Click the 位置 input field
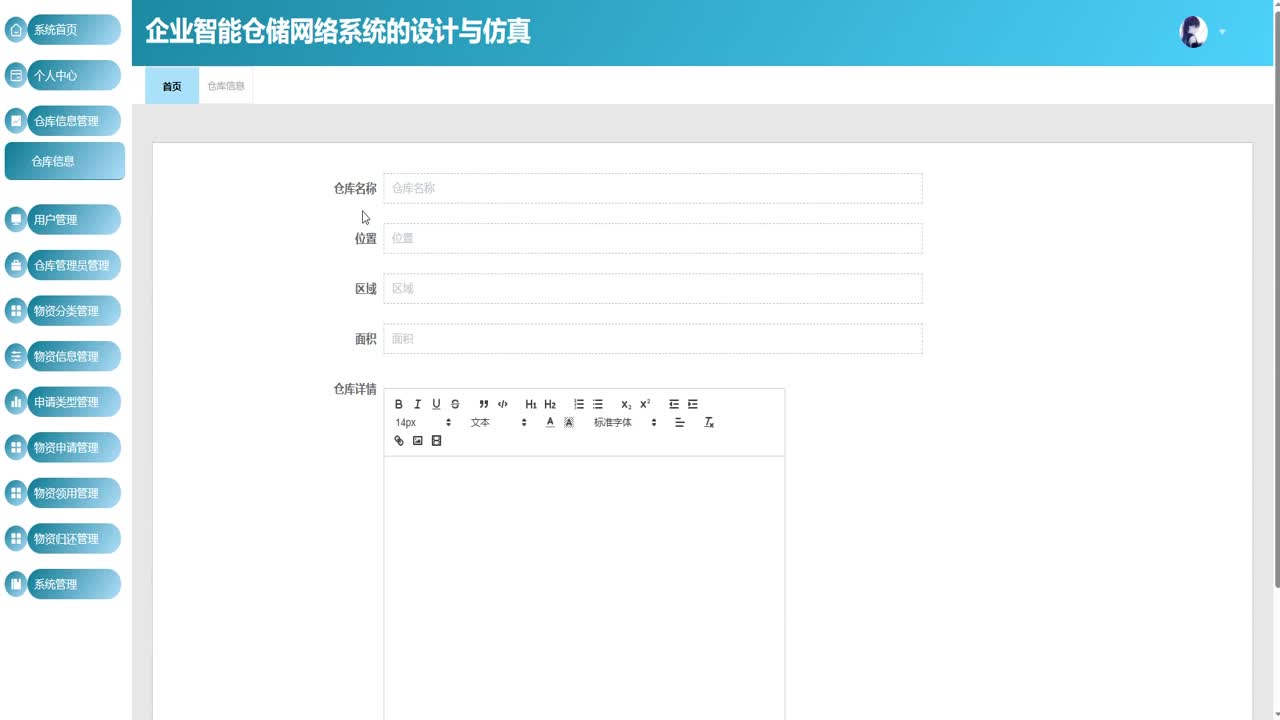This screenshot has height=720, width=1280. 653,238
